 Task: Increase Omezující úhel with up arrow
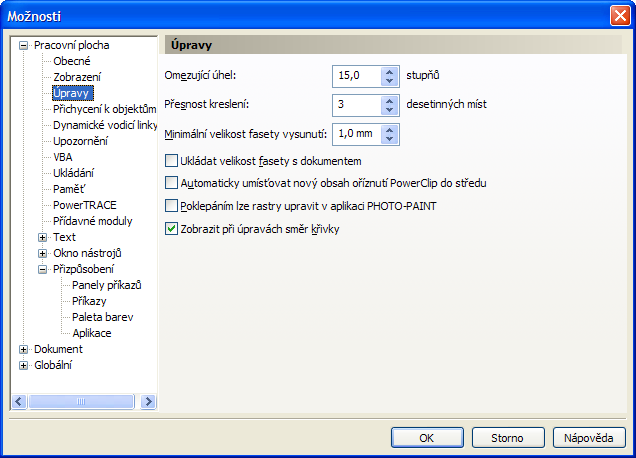389,72
